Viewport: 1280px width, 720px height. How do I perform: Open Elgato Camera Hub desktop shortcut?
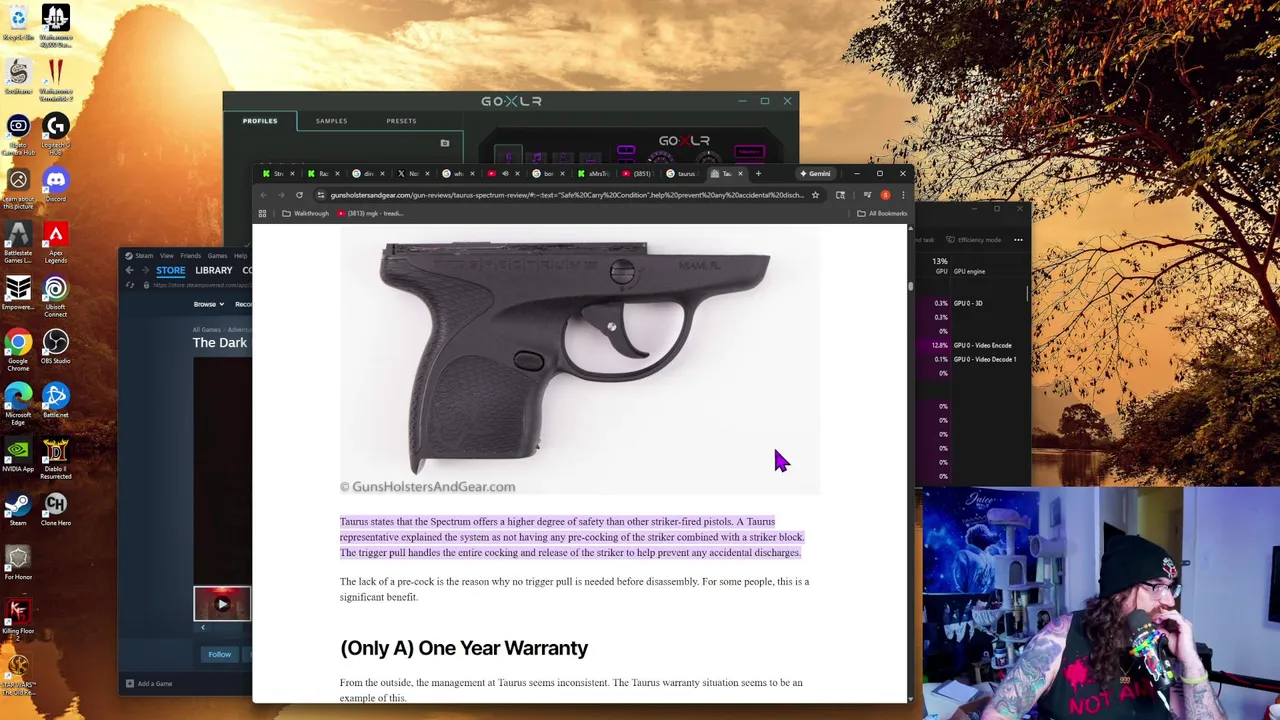pyautogui.click(x=18, y=133)
